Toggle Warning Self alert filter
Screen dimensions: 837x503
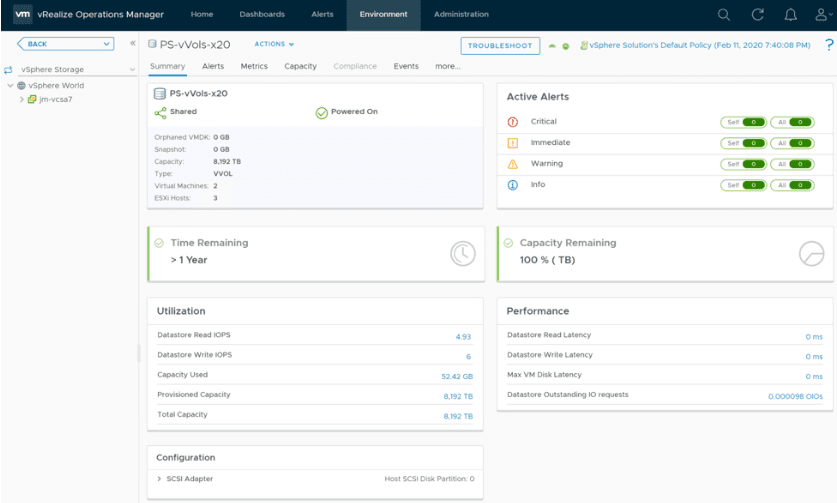tap(744, 164)
